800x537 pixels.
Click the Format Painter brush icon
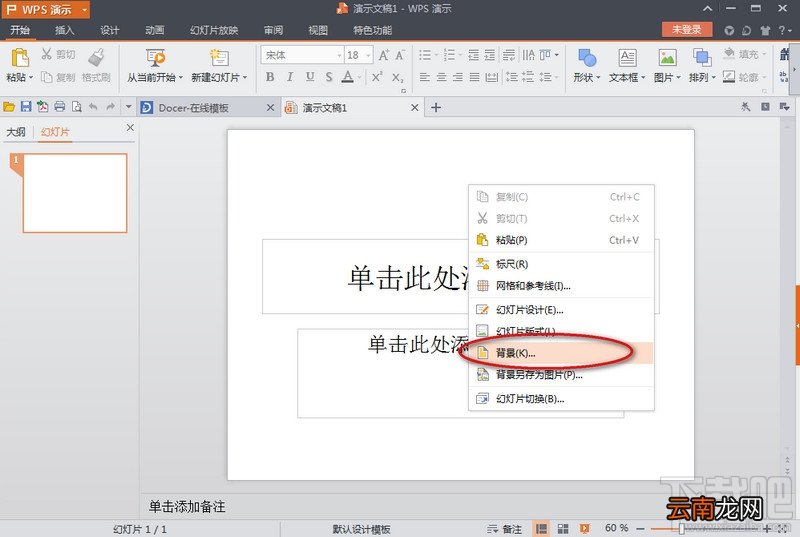[x=96, y=58]
